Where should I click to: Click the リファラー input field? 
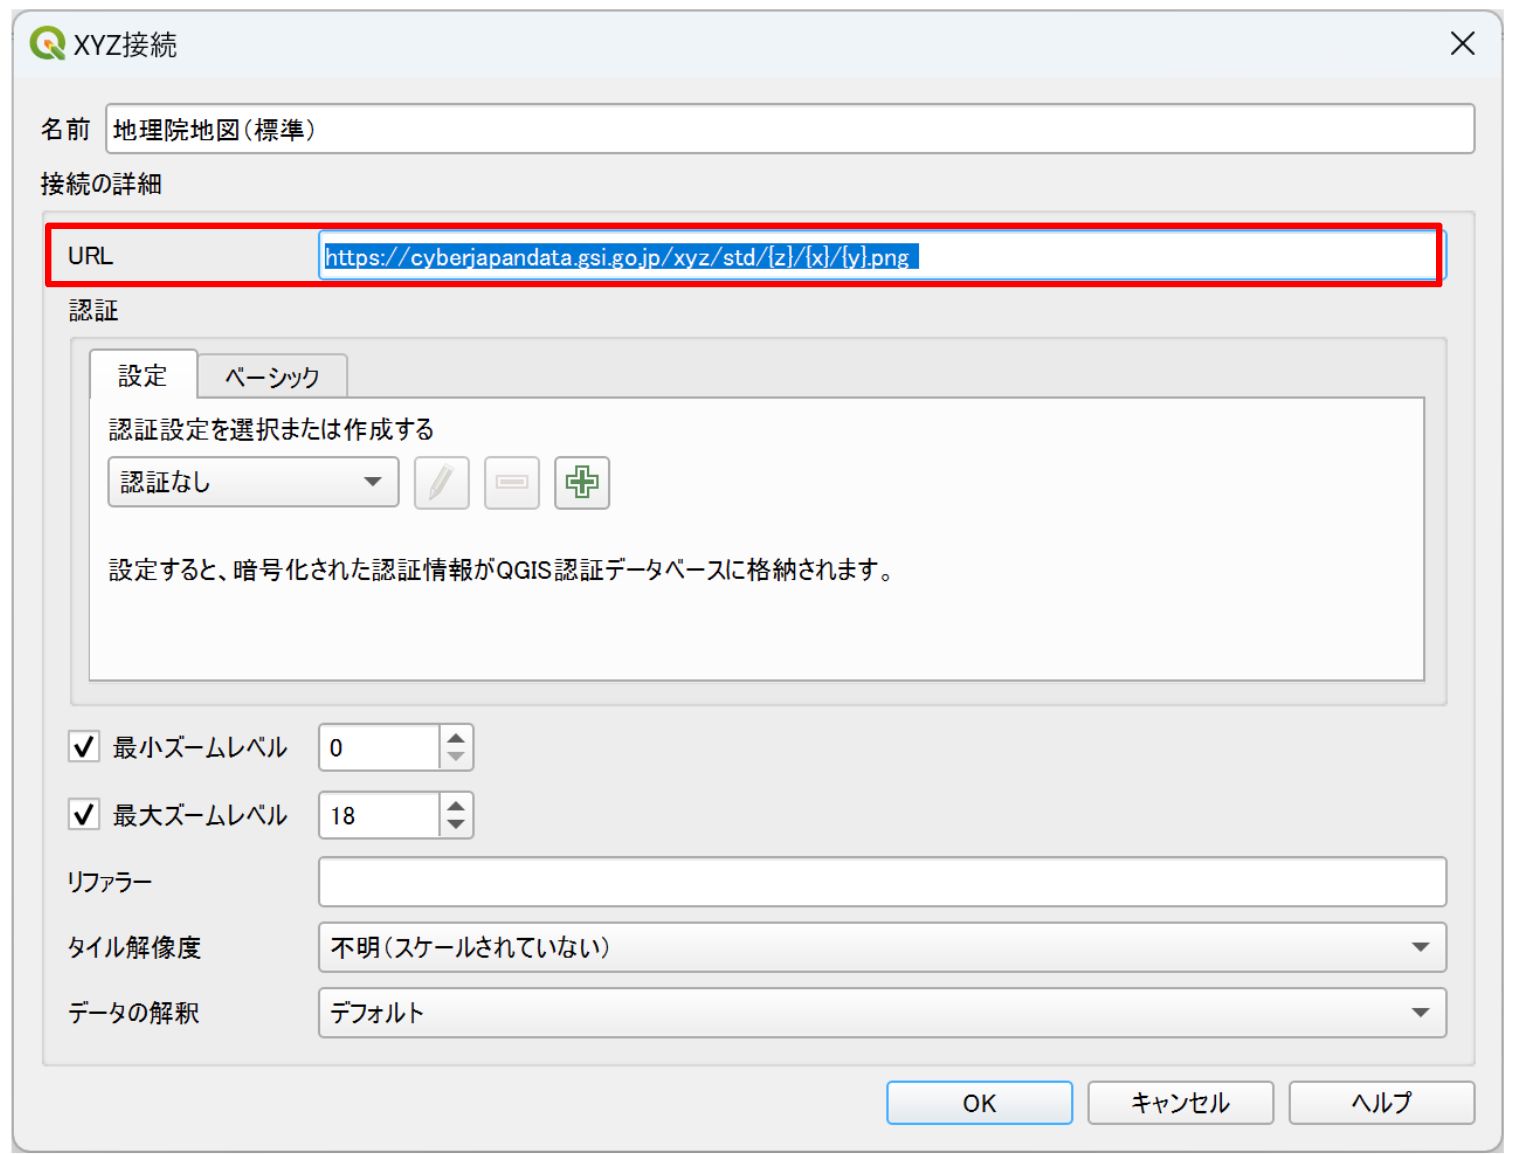882,882
